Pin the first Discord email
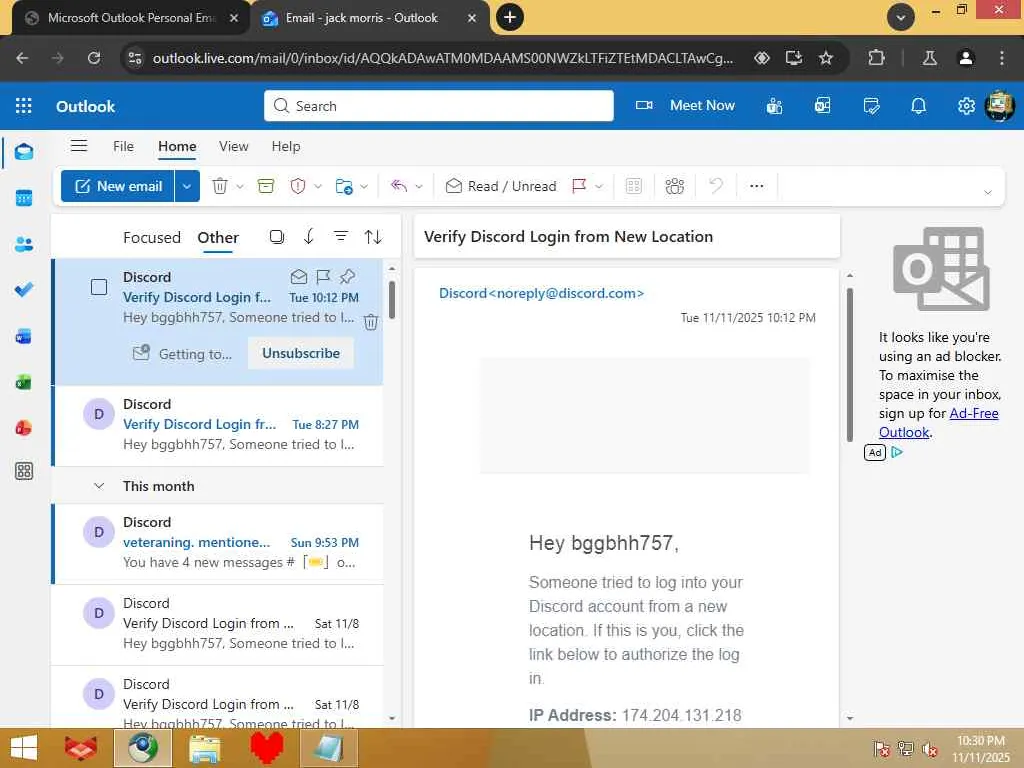 click(347, 276)
